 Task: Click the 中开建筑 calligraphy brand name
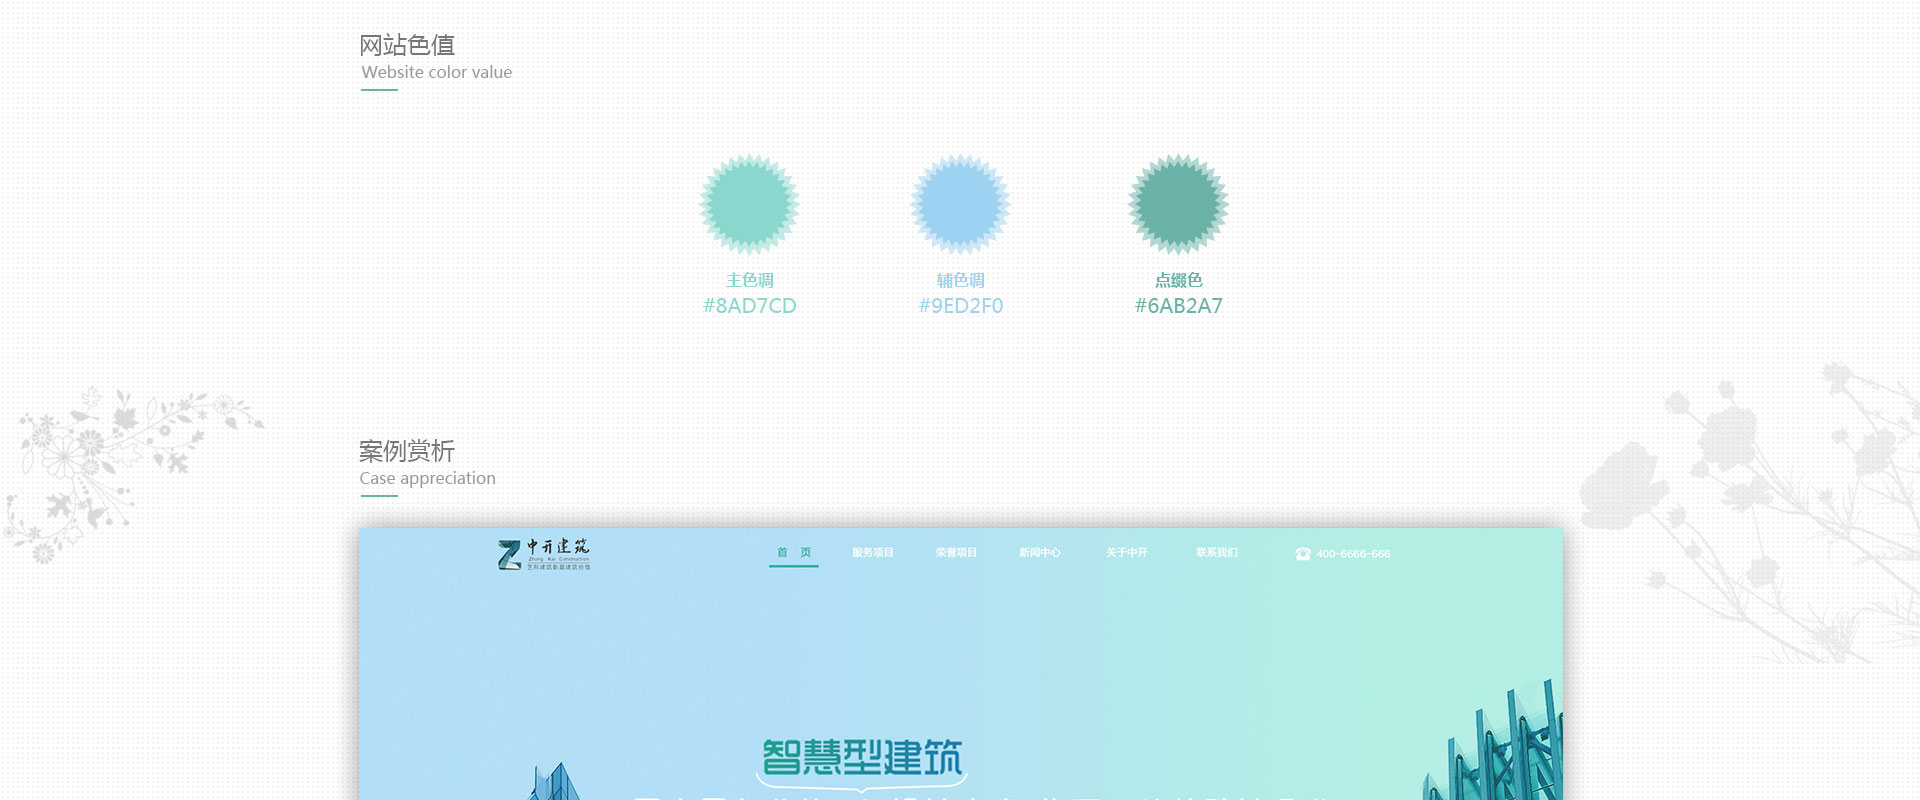(x=558, y=546)
